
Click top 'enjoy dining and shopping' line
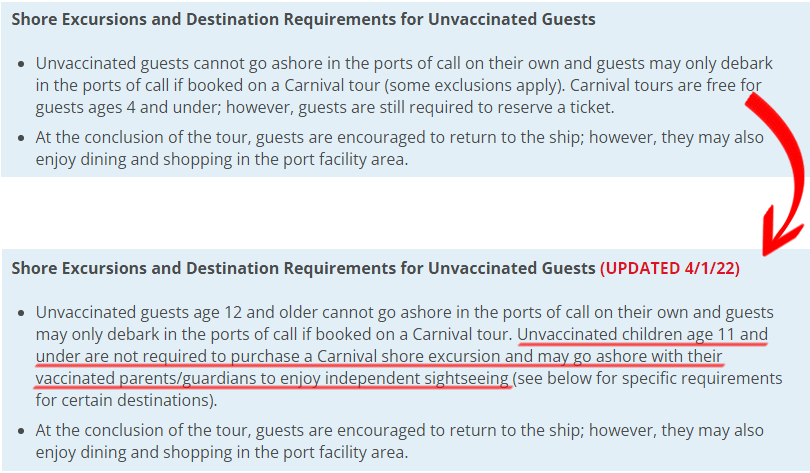coord(222,159)
